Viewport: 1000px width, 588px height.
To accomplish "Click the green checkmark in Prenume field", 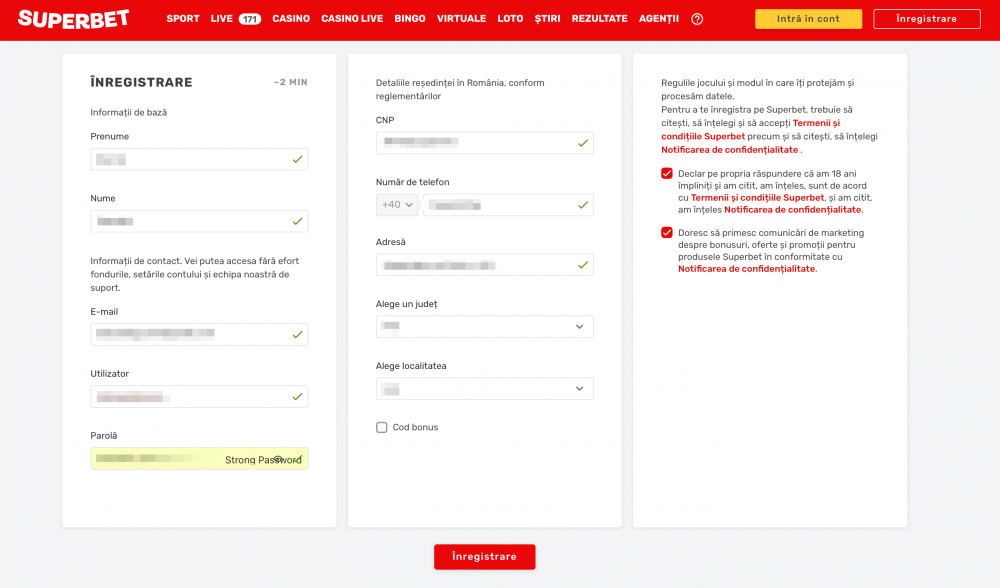I will click(297, 159).
